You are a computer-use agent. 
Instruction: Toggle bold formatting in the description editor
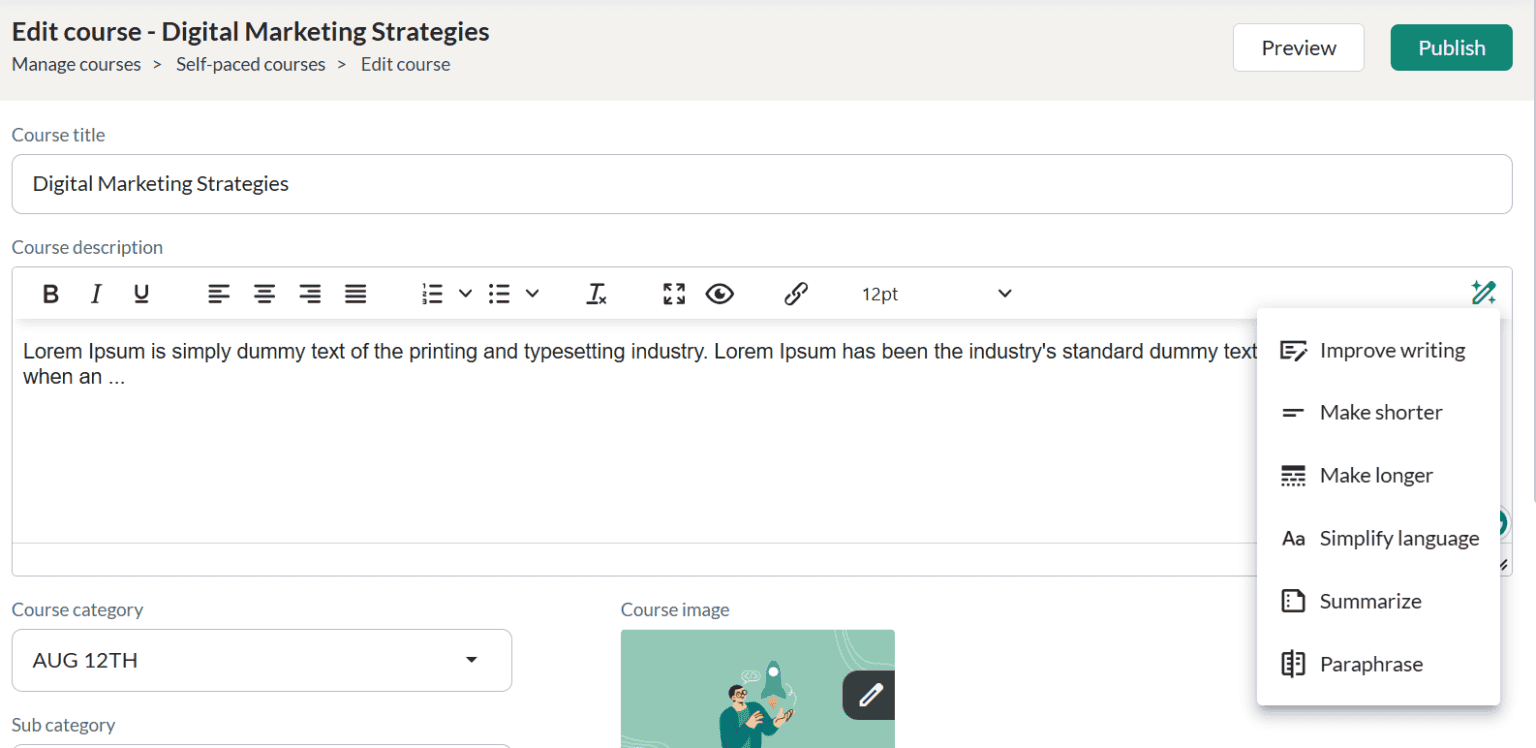50,293
